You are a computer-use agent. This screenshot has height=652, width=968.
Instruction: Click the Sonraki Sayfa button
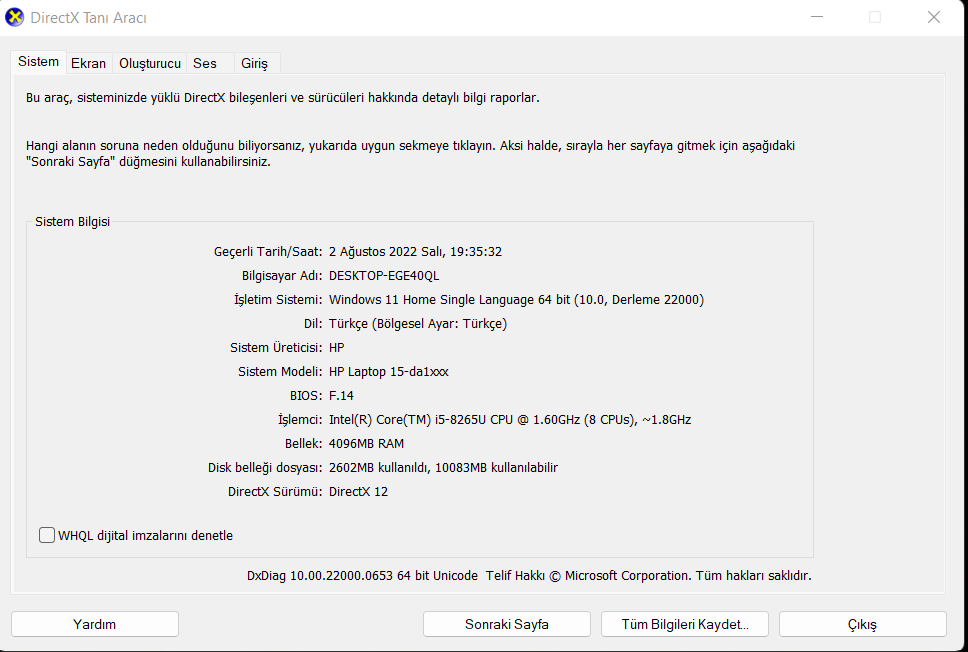coord(507,624)
